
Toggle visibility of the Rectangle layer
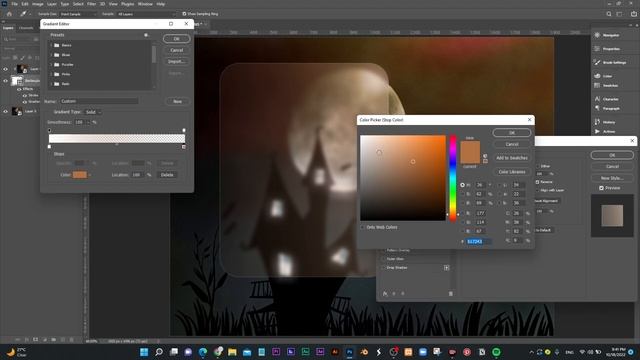click(x=5, y=80)
